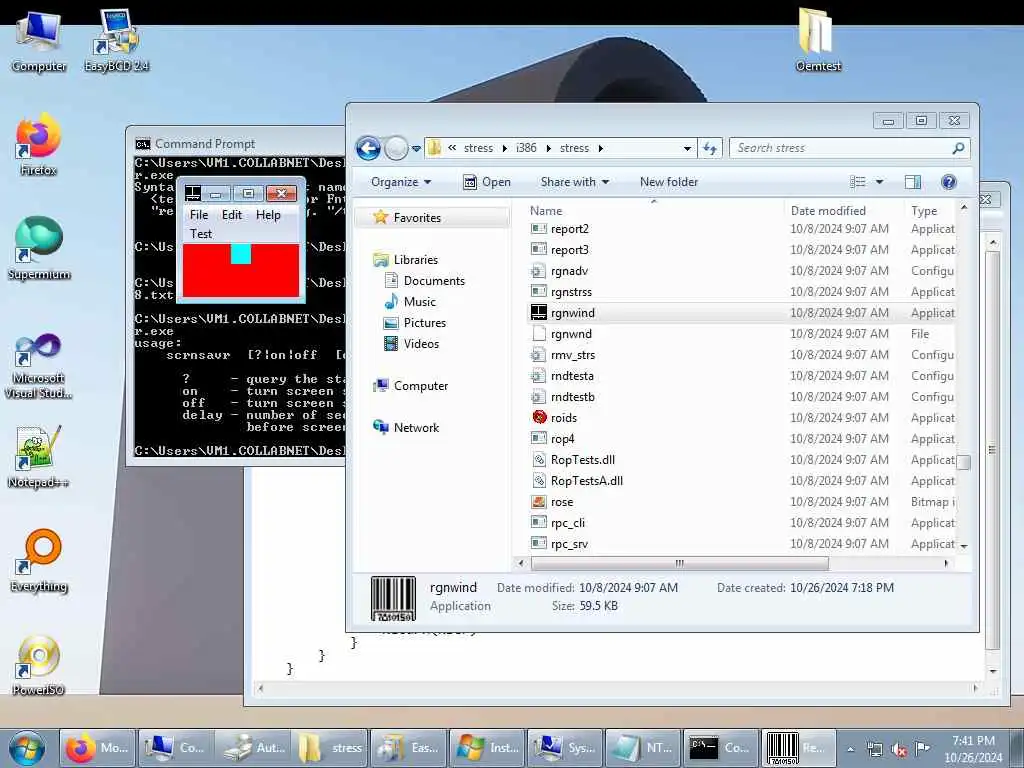
Task: Open EasyBCD 2.4 desktop shortcut
Action: (116, 42)
